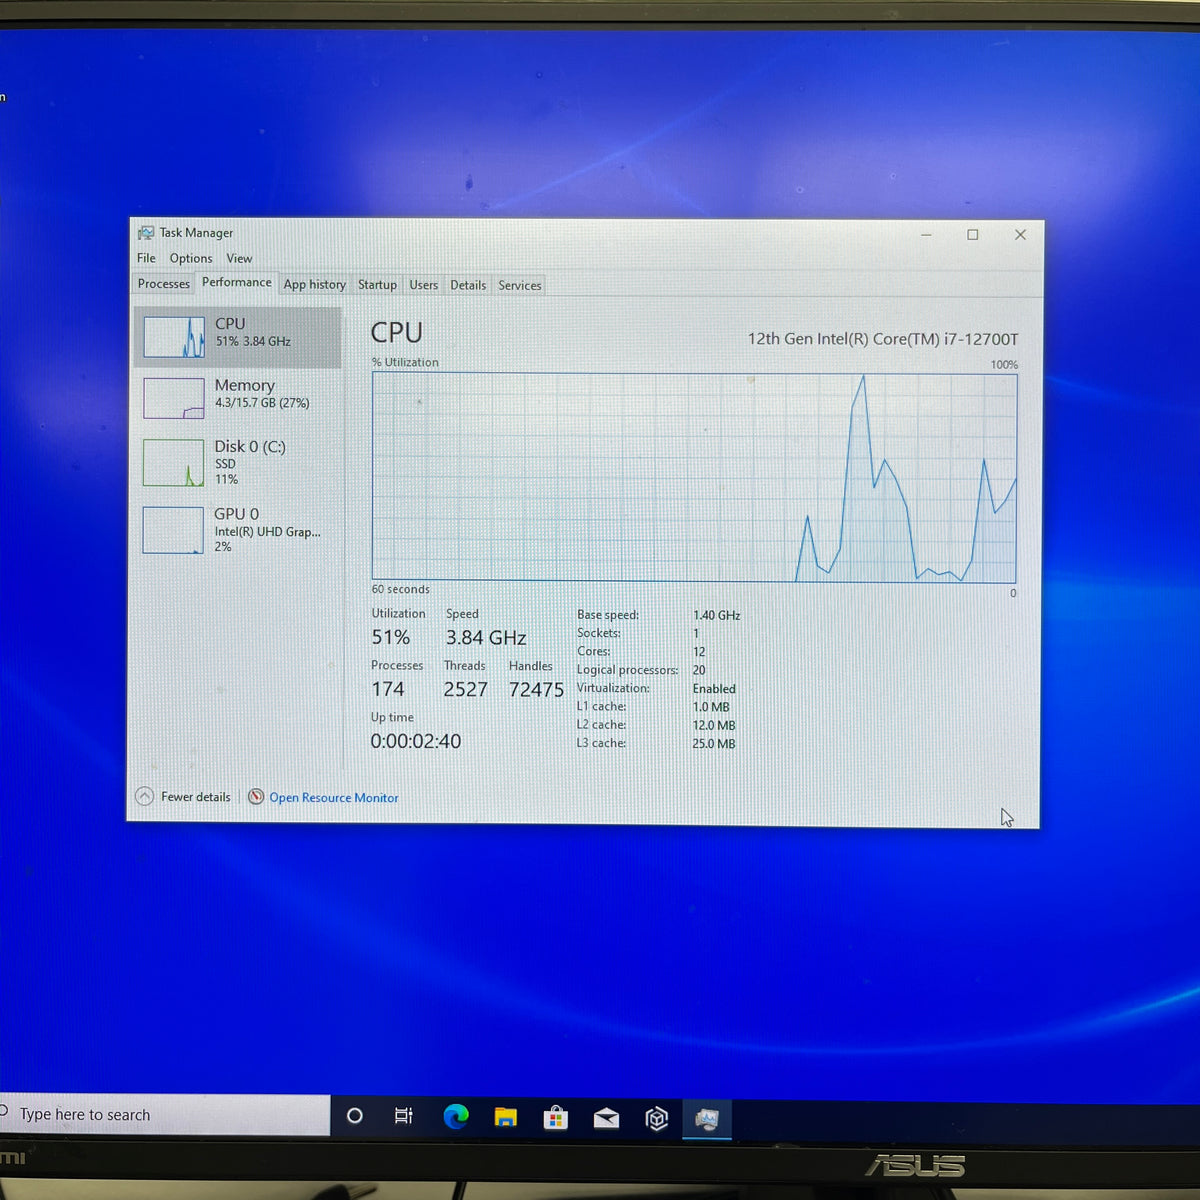Open File Explorer from the taskbar
This screenshot has height=1200, width=1200.
pos(506,1117)
